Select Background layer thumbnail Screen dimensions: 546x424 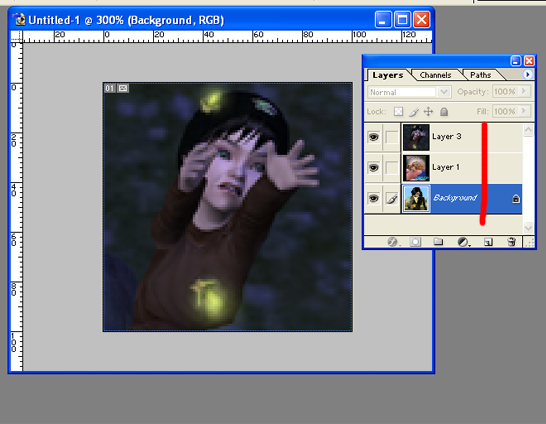(416, 198)
